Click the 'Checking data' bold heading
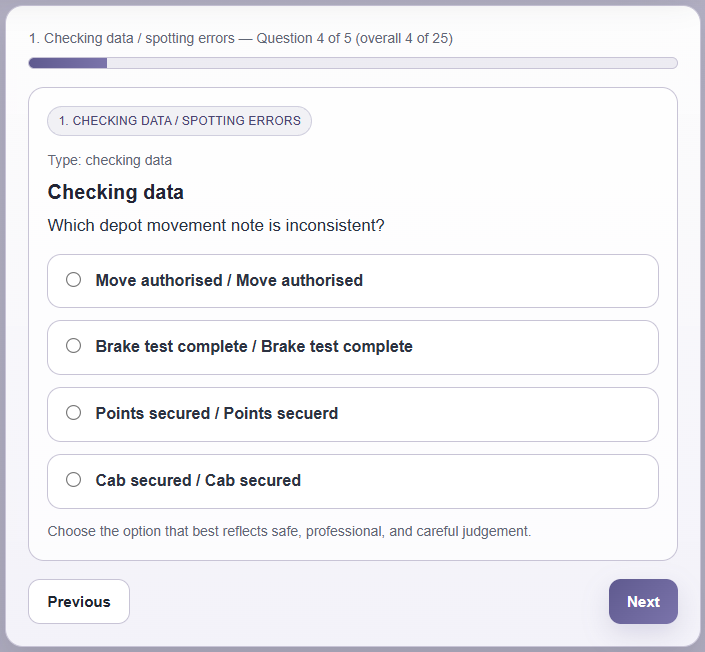705x652 pixels. [x=116, y=192]
